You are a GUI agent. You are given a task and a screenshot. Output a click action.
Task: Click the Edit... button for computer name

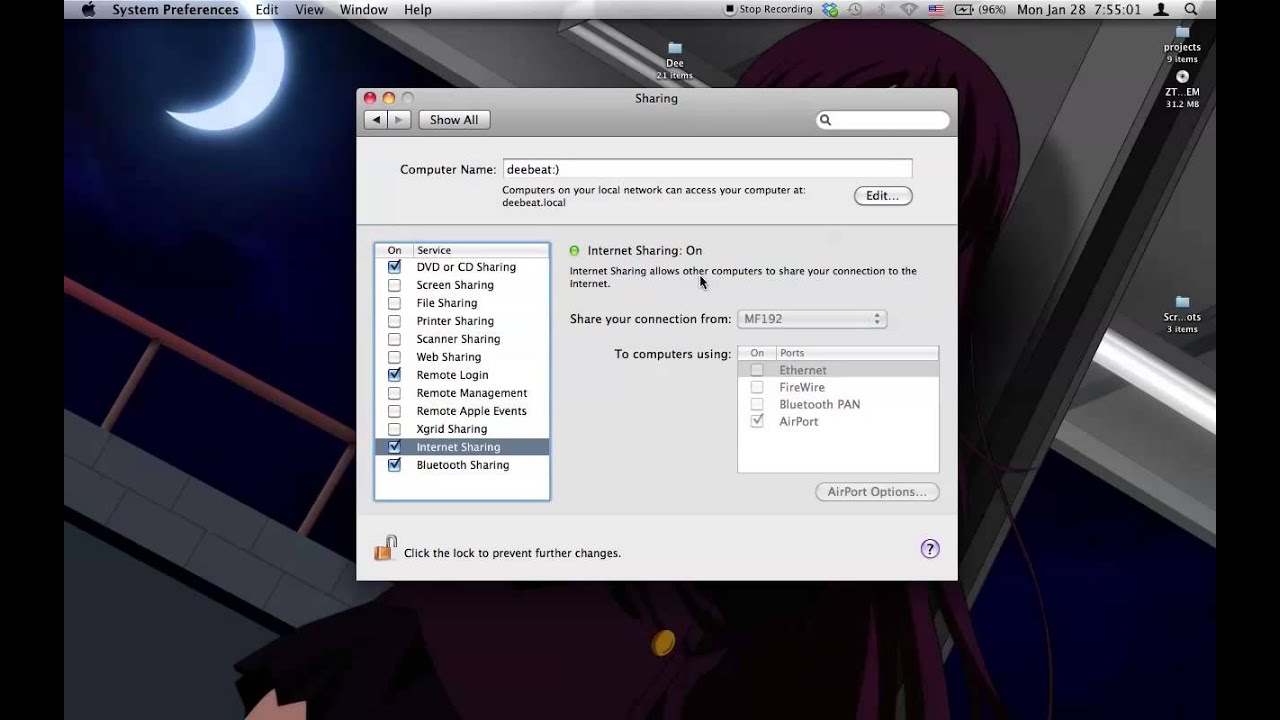pos(883,196)
